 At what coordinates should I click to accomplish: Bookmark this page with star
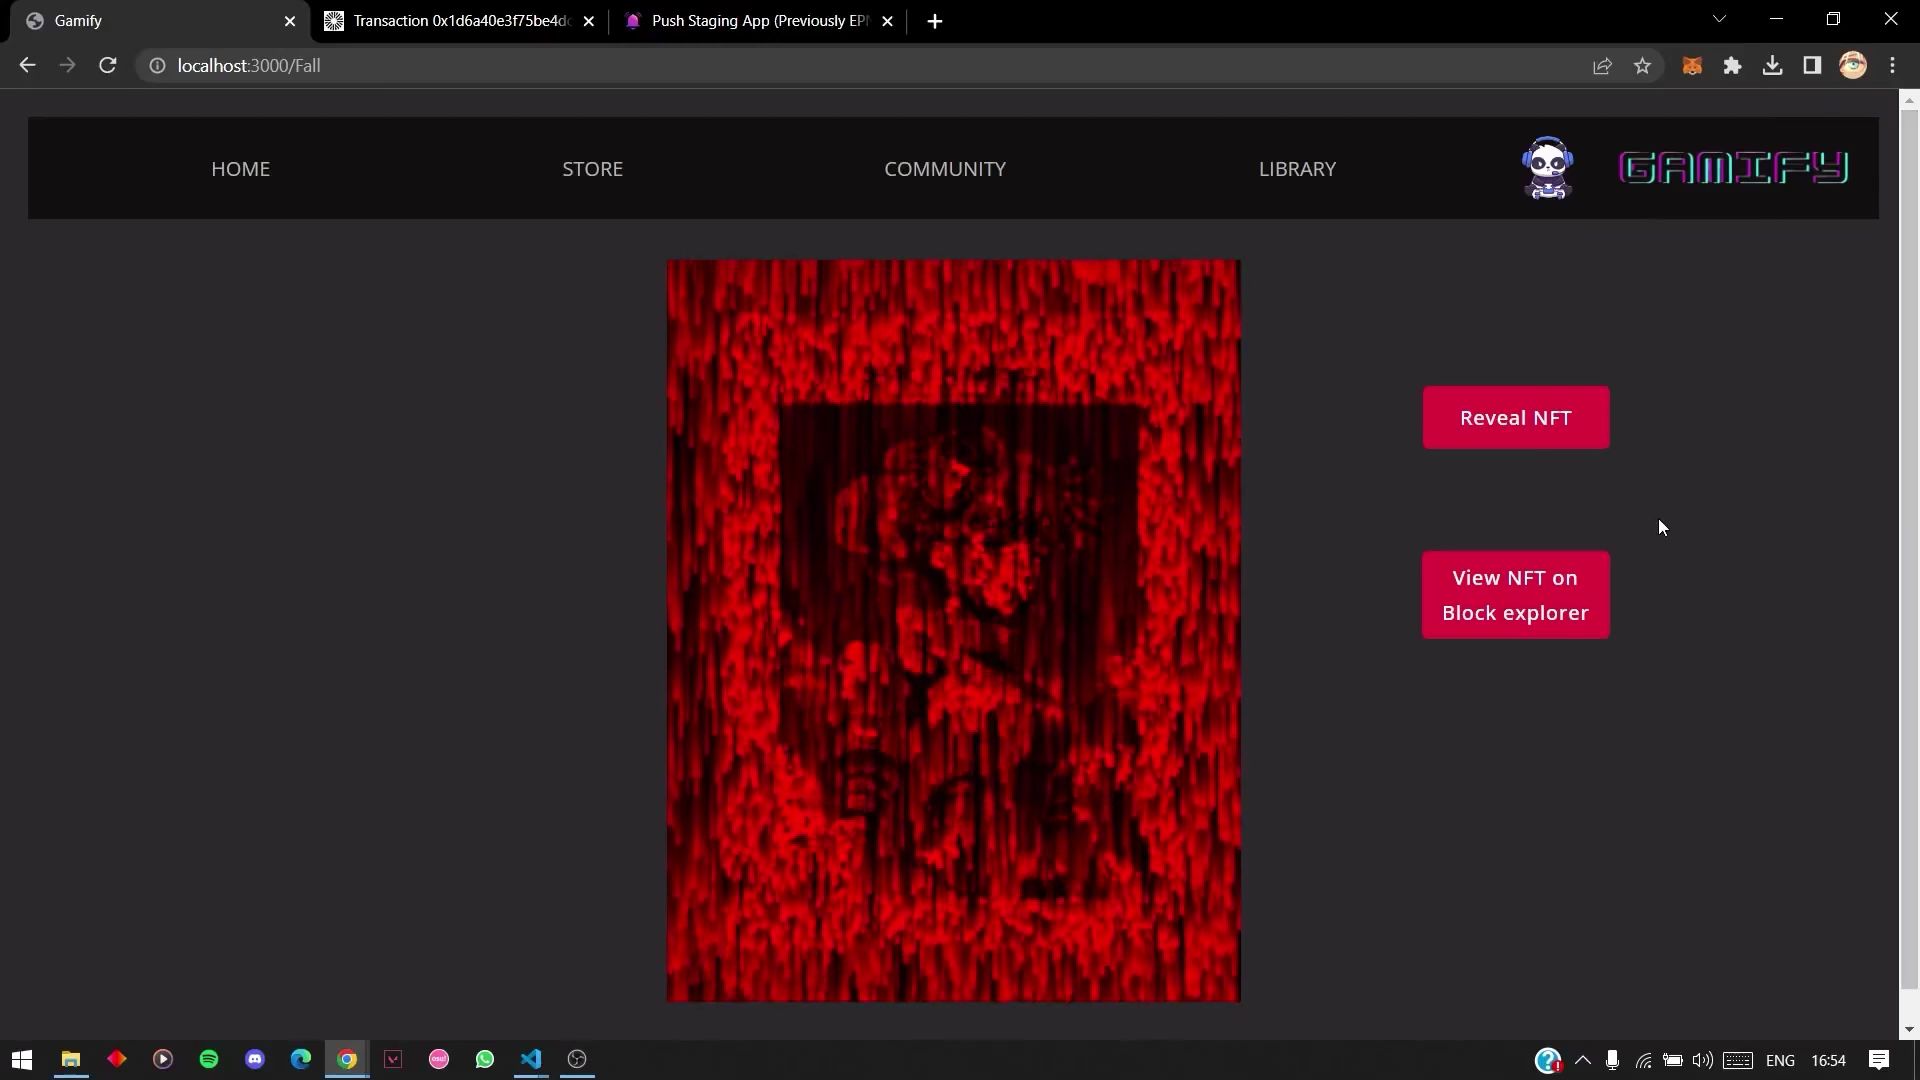[x=1642, y=66]
